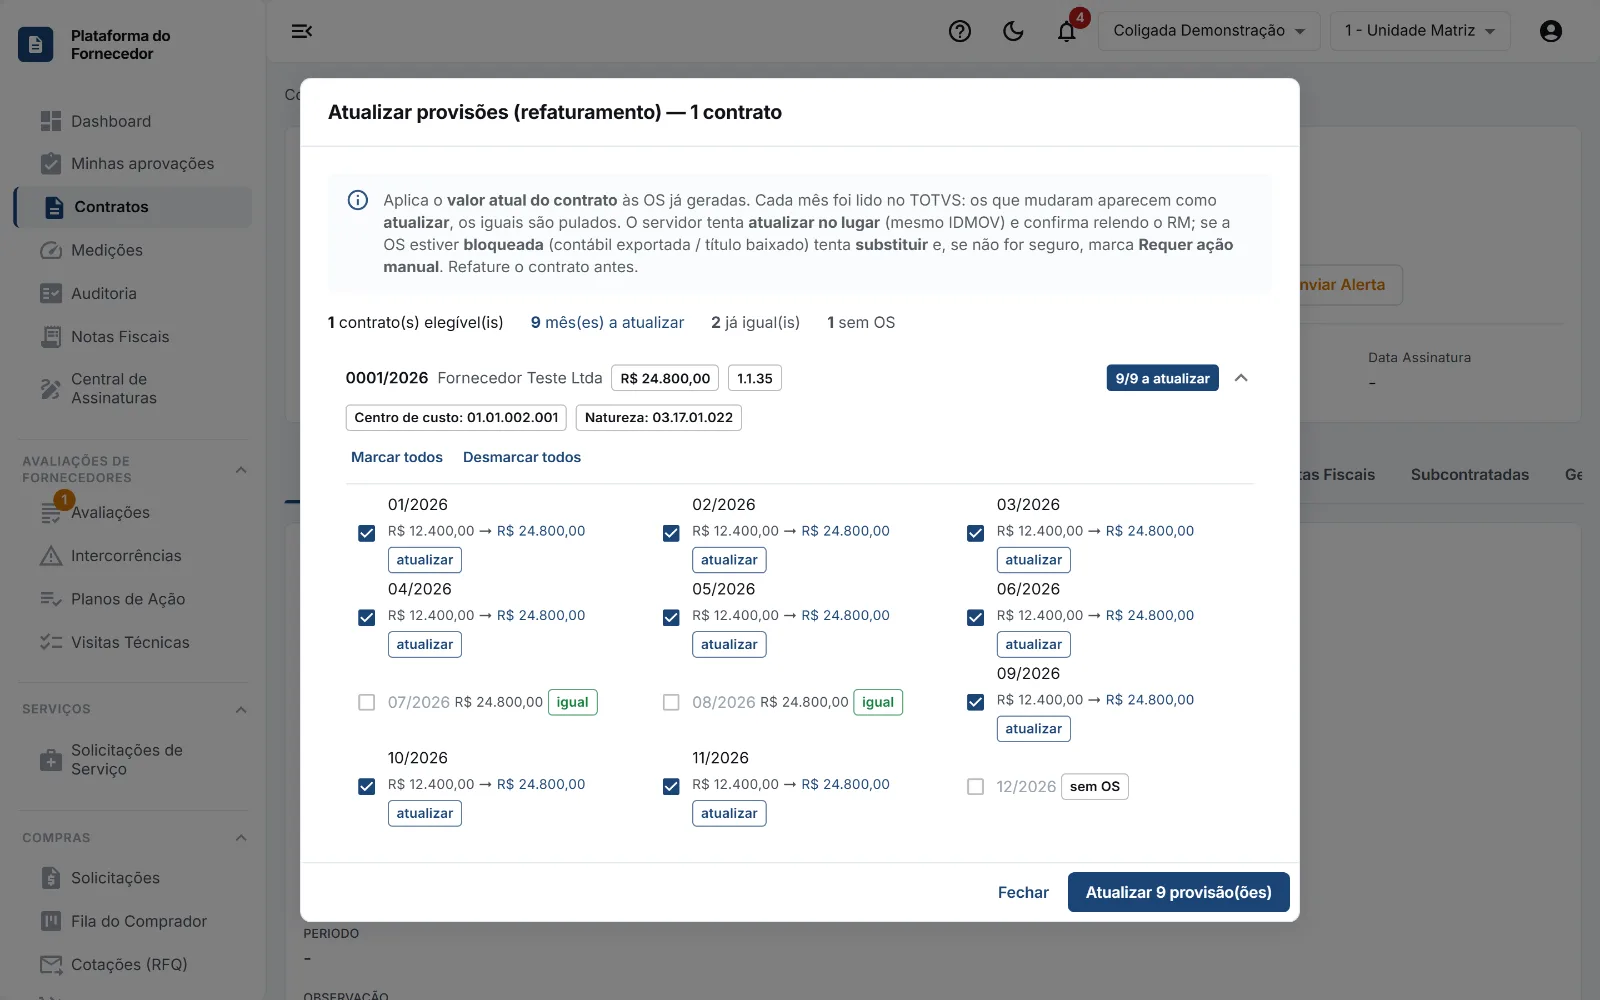The width and height of the screenshot is (1600, 1000).
Task: Collapse sidebar with the hamburger menu icon
Action: [301, 31]
